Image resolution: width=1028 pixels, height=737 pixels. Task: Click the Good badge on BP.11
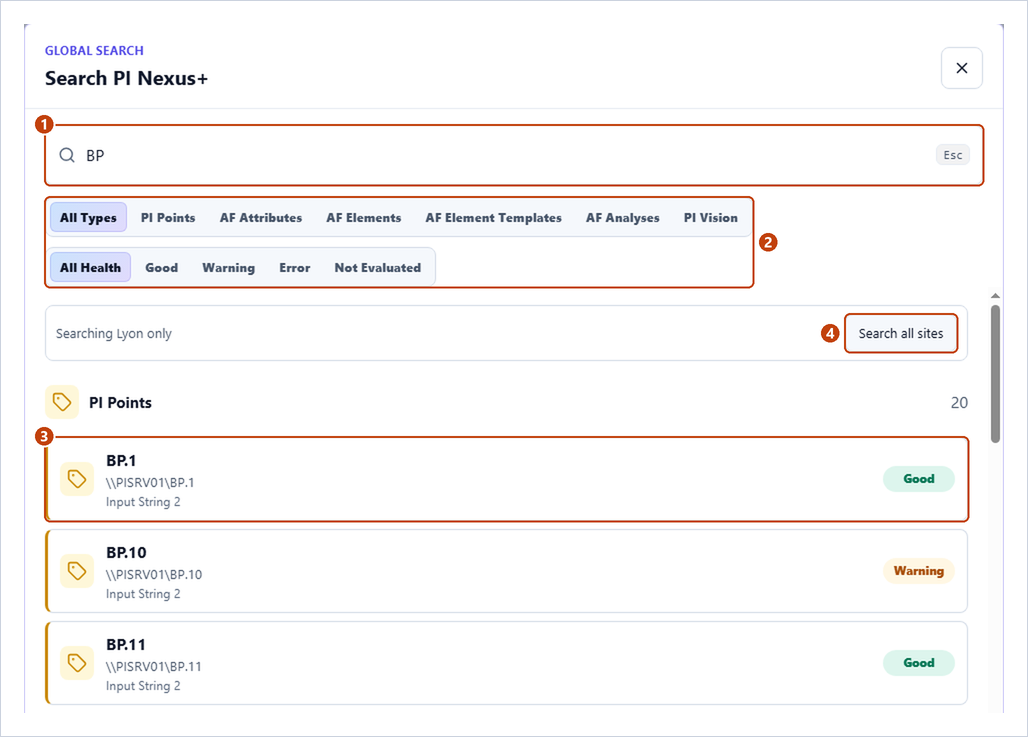(x=919, y=662)
